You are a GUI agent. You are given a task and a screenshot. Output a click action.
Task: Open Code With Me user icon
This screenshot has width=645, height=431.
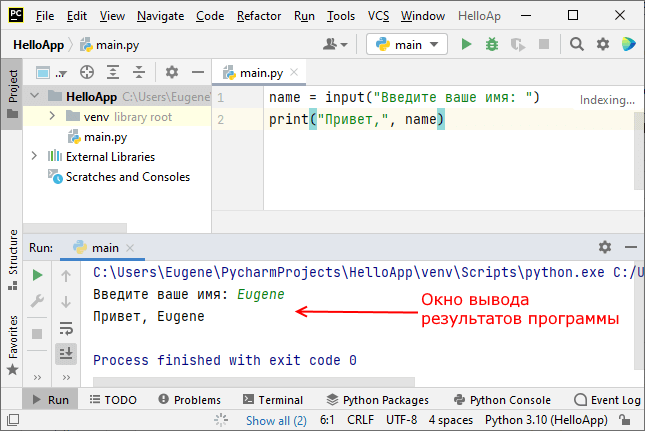click(335, 44)
